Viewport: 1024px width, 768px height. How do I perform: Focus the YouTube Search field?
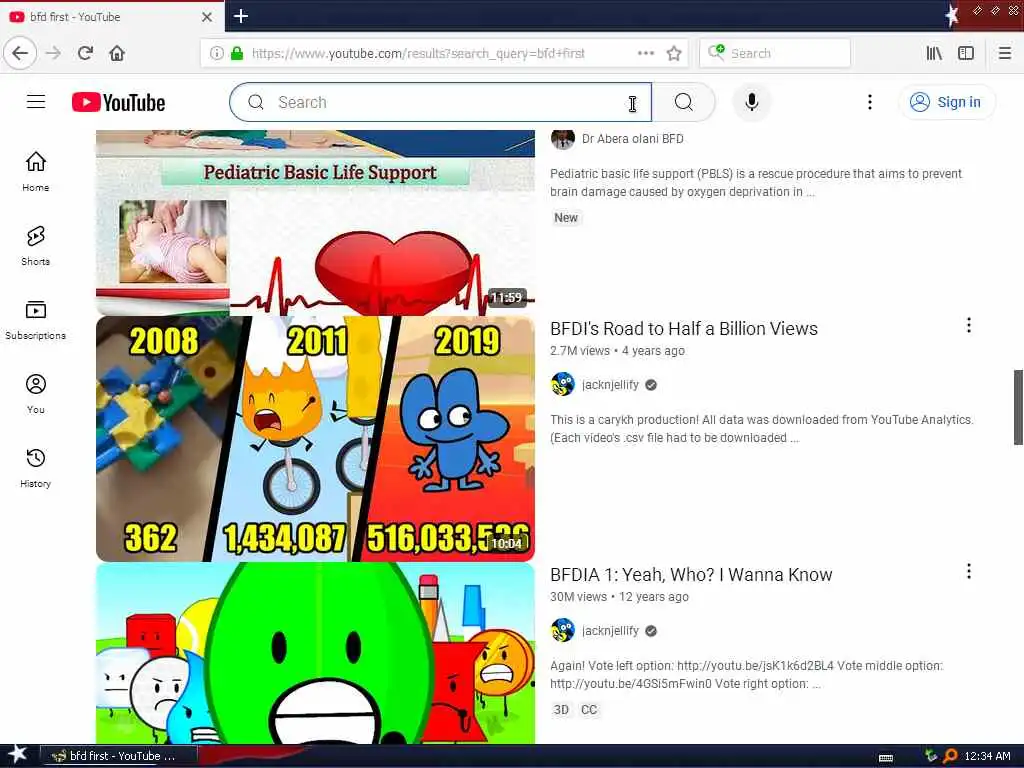point(441,102)
